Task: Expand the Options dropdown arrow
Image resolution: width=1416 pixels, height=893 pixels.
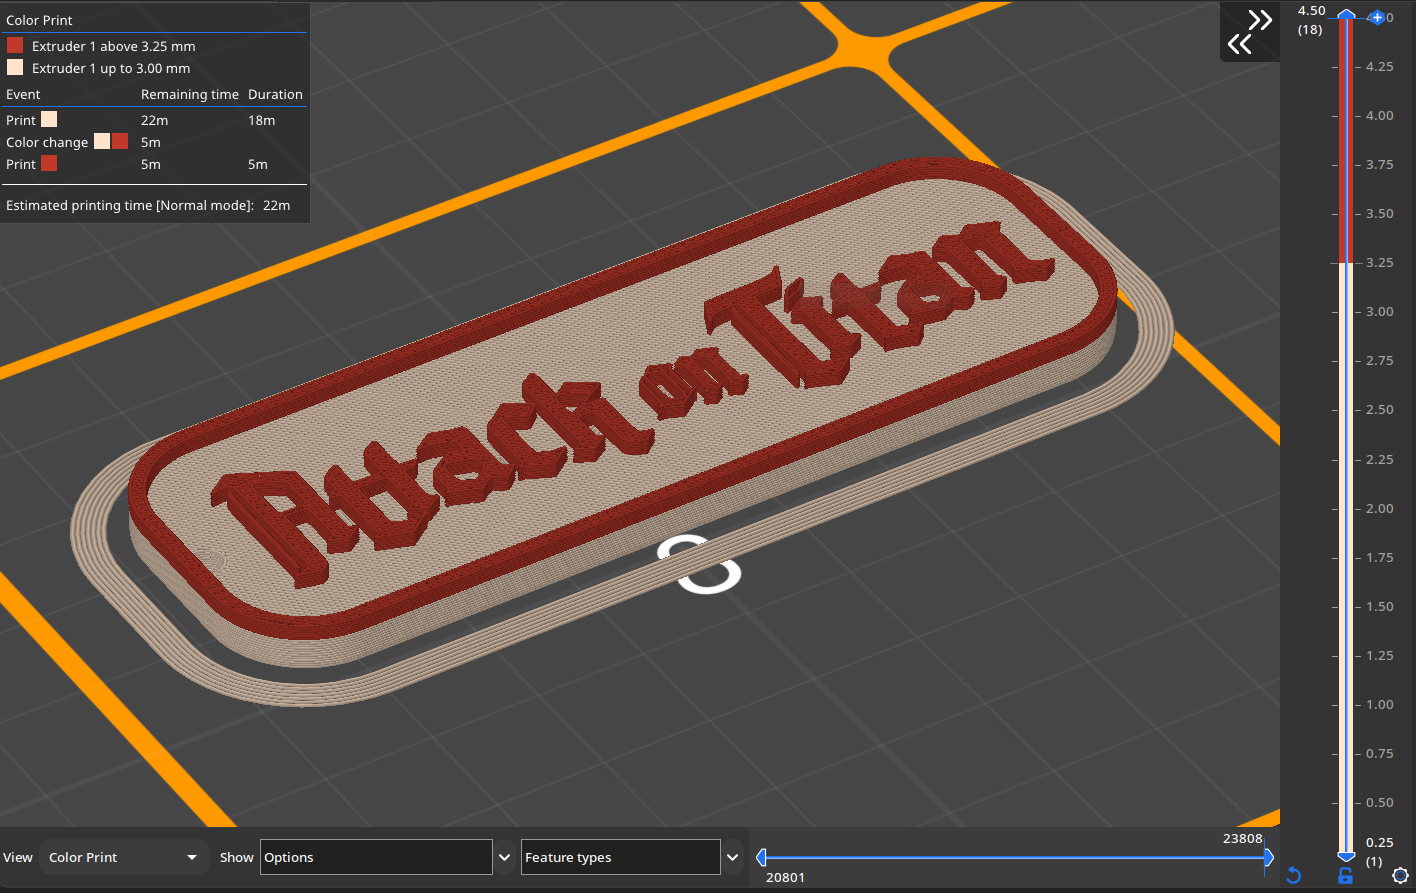Action: [x=505, y=857]
